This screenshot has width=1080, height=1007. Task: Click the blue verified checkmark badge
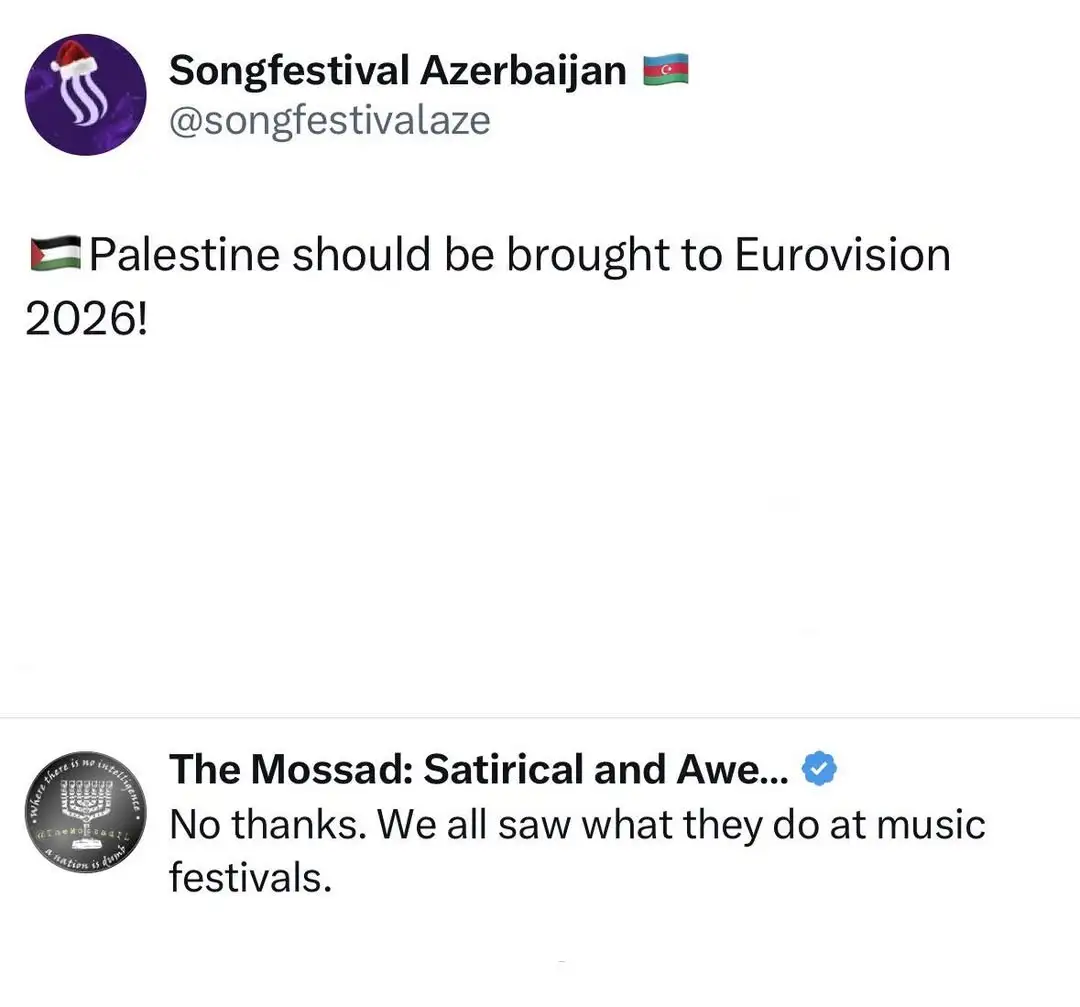[x=819, y=770]
